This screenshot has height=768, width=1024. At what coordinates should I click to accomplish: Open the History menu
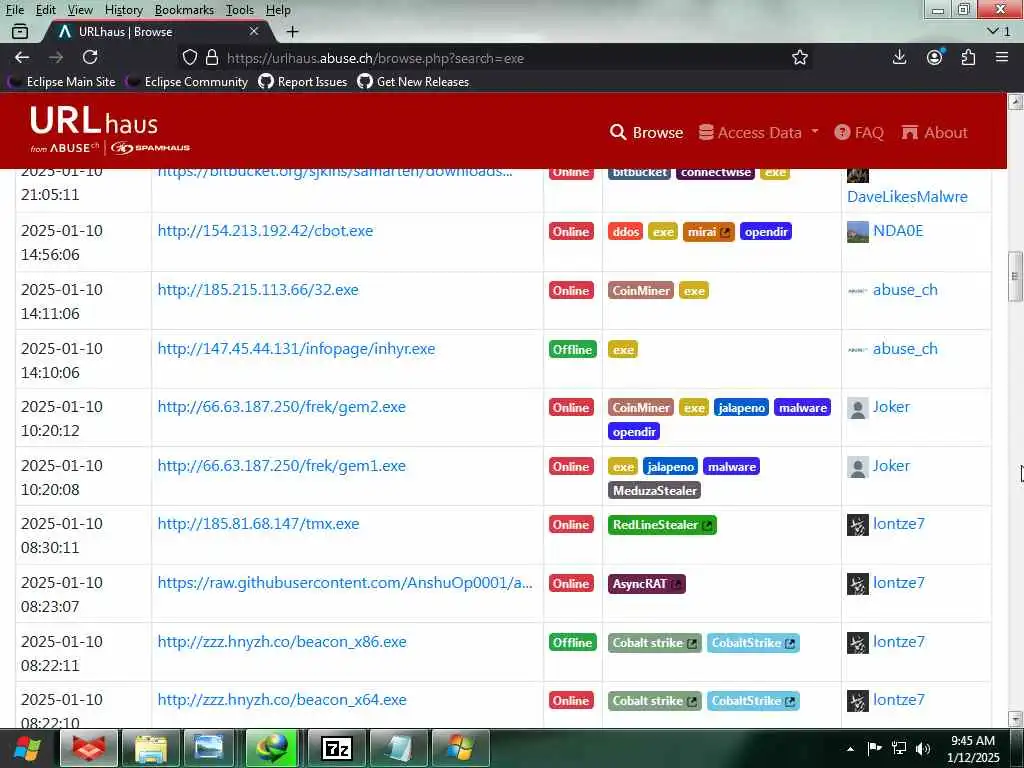123,10
